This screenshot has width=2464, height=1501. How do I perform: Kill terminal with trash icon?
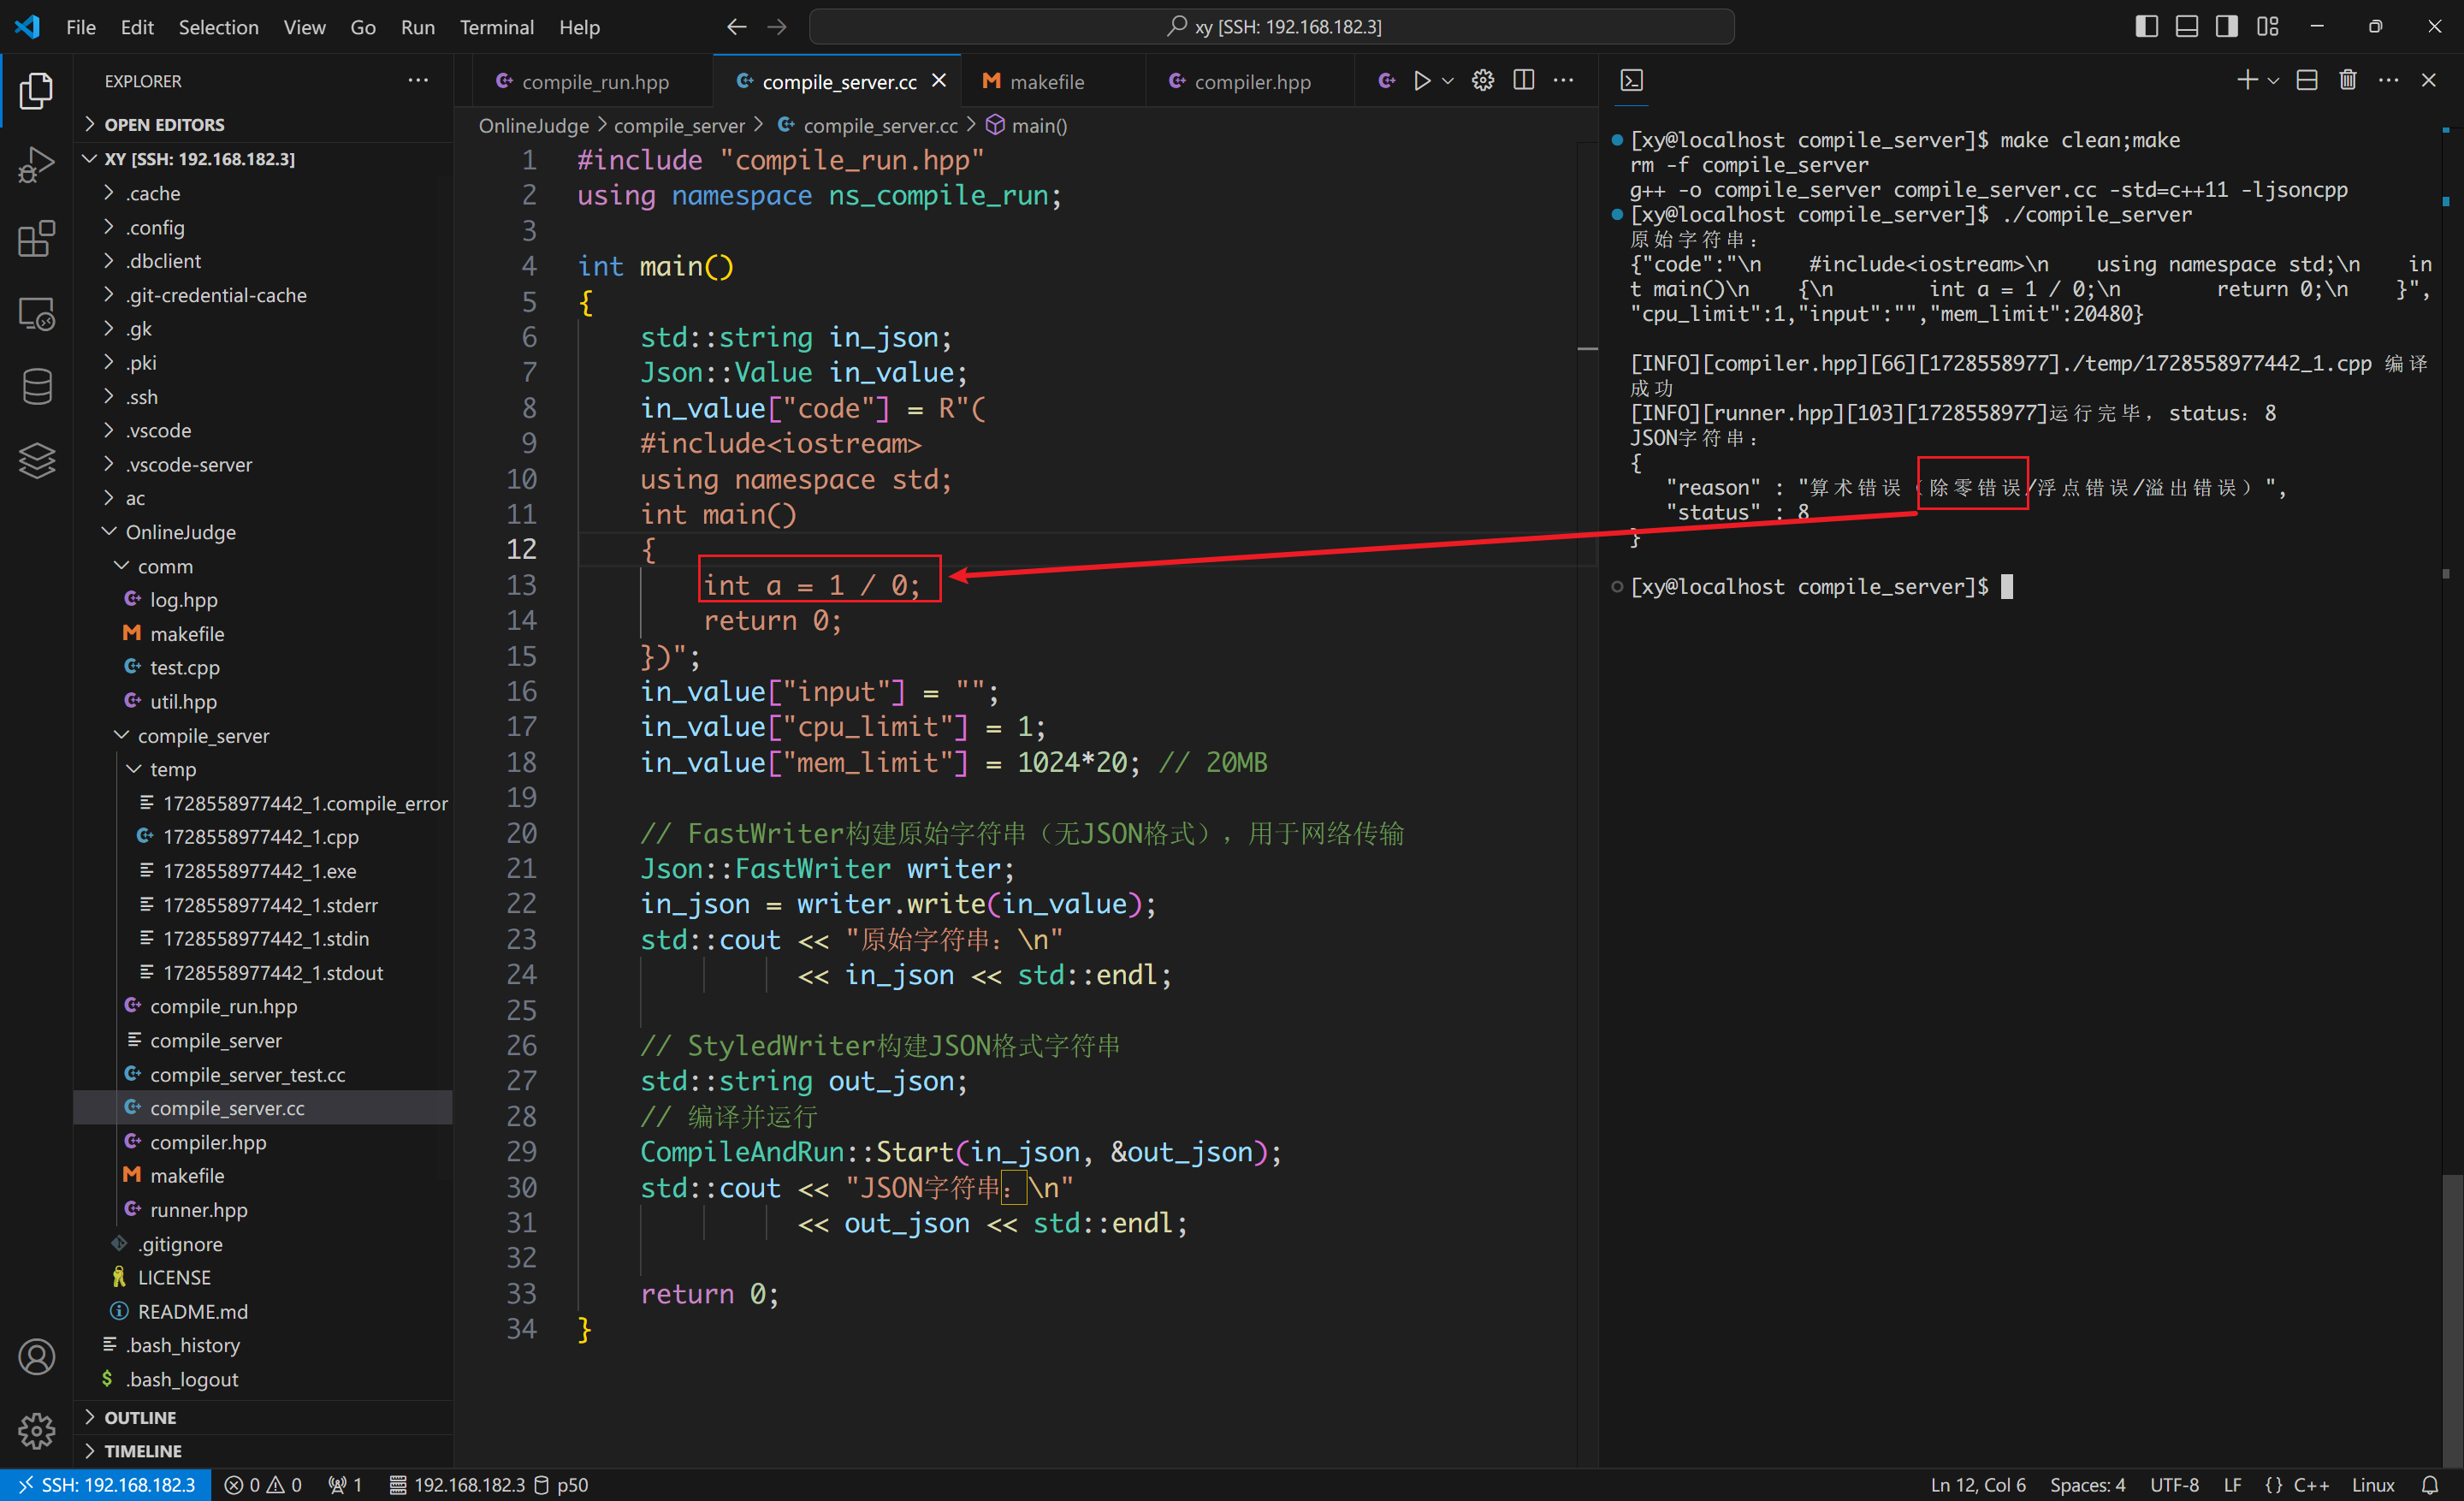[2347, 81]
